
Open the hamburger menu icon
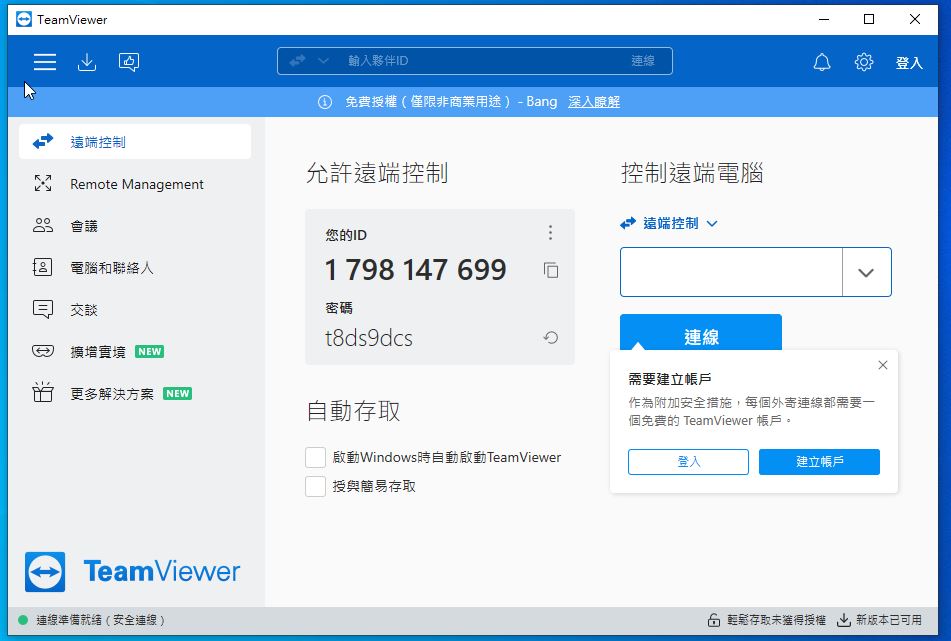click(45, 62)
